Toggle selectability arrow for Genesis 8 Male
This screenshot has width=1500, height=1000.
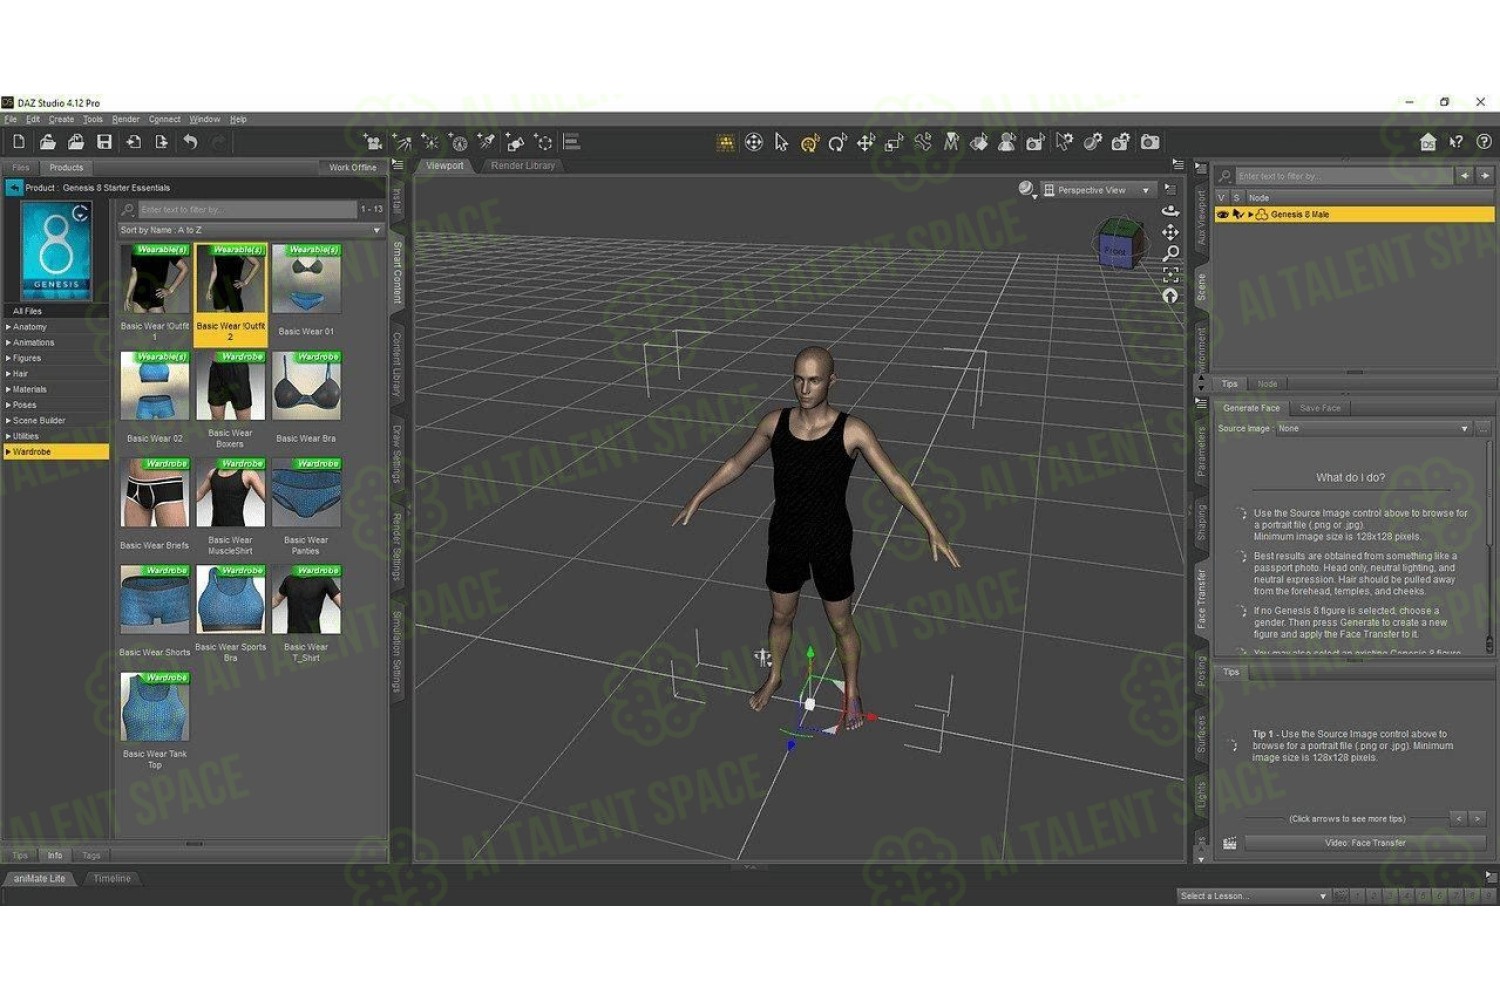click(x=1237, y=215)
